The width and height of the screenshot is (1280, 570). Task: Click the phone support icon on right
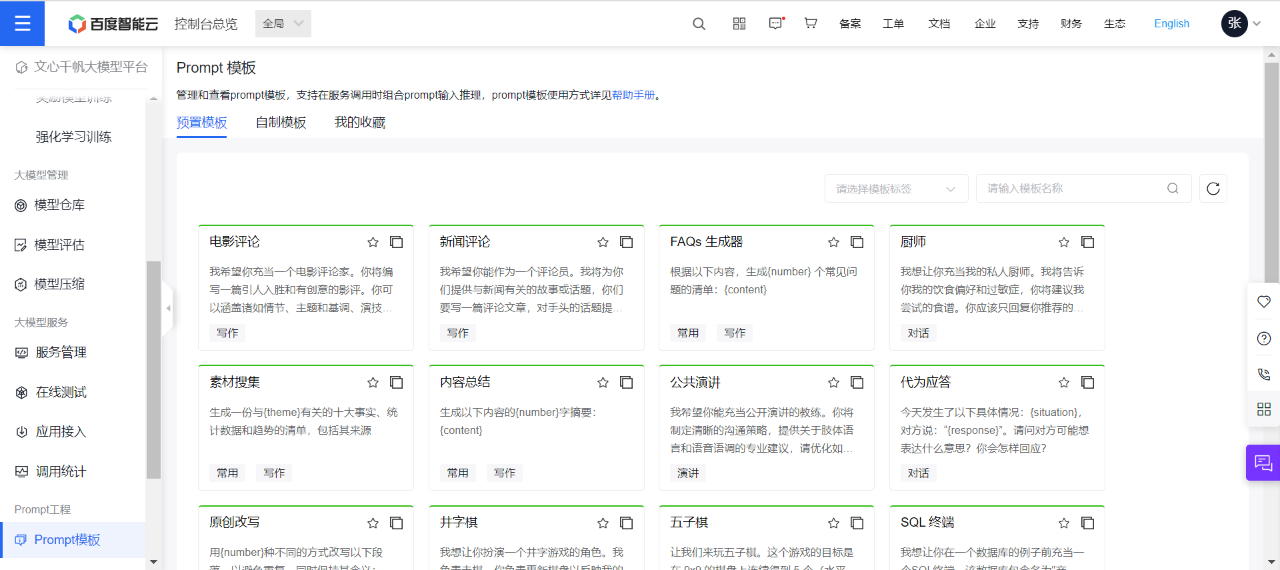click(x=1264, y=374)
